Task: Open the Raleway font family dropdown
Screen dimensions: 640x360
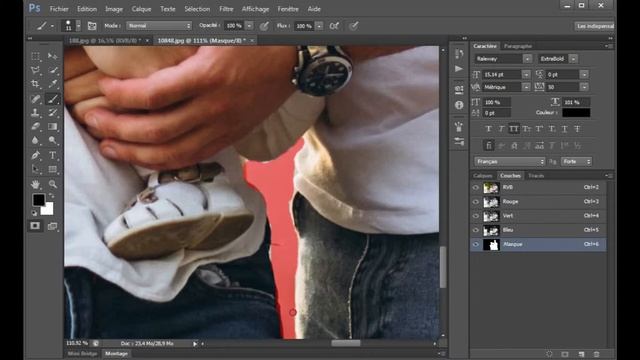Action: click(x=527, y=59)
